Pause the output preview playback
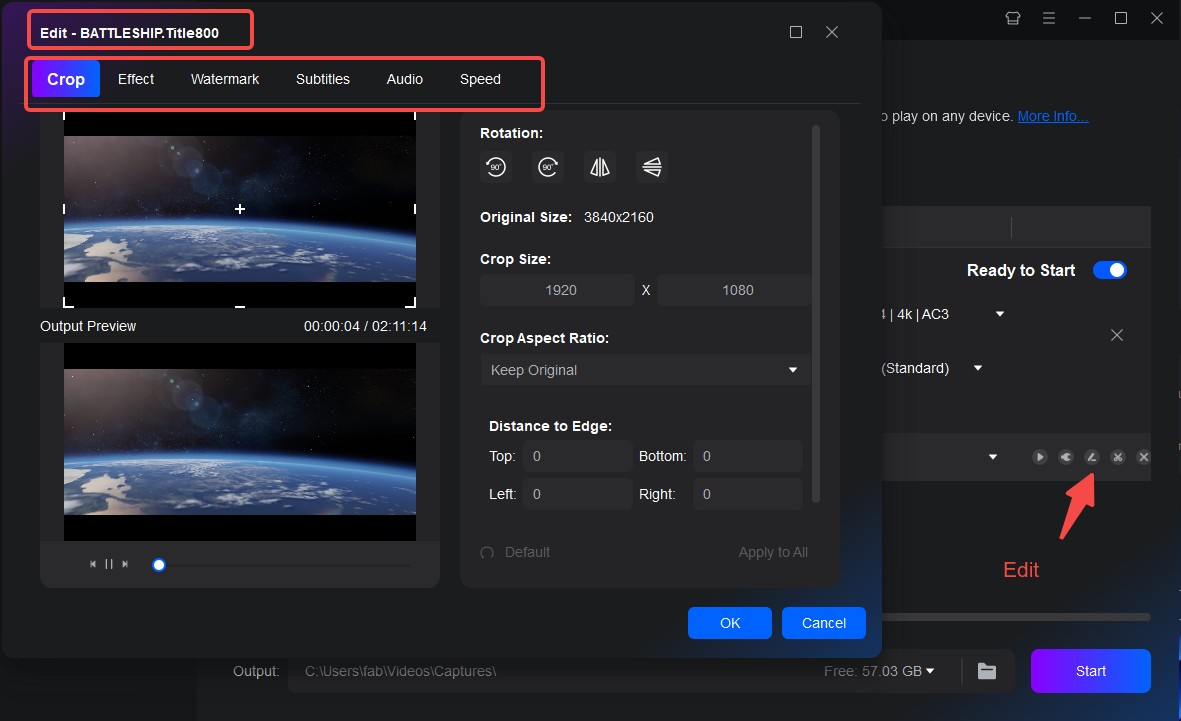This screenshot has width=1181, height=721. pyautogui.click(x=108, y=564)
